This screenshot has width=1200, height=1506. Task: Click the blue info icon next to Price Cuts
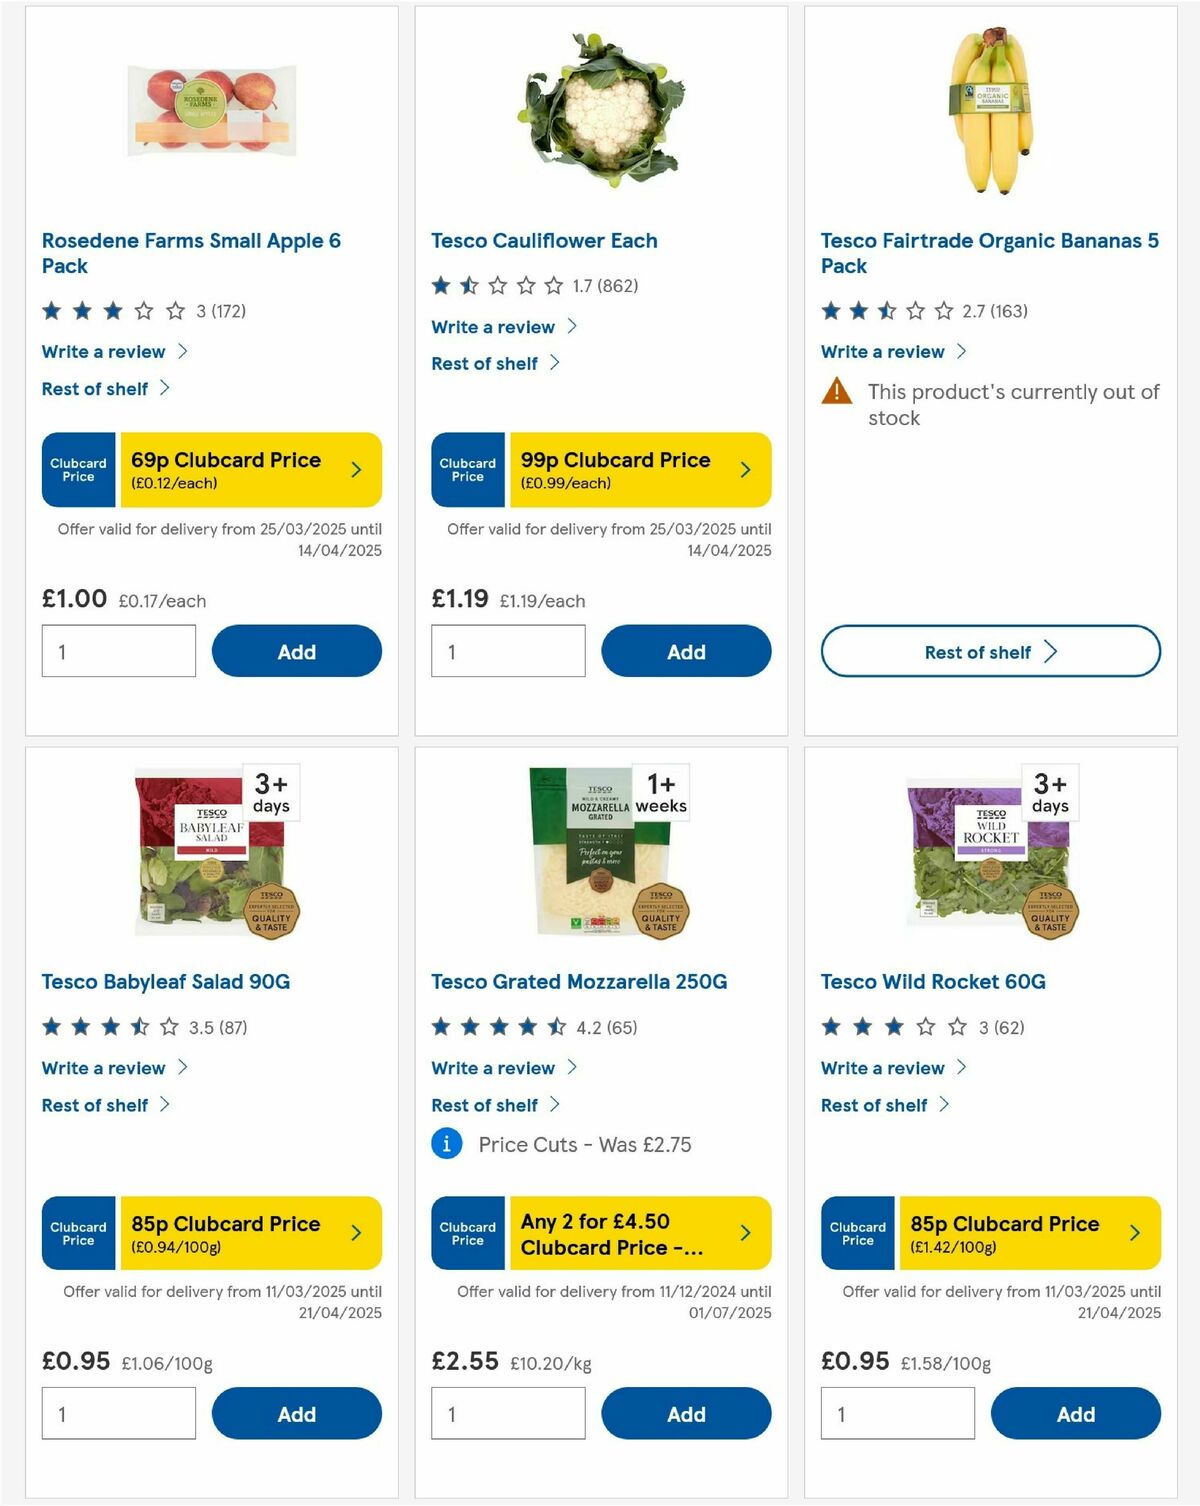click(x=446, y=1143)
